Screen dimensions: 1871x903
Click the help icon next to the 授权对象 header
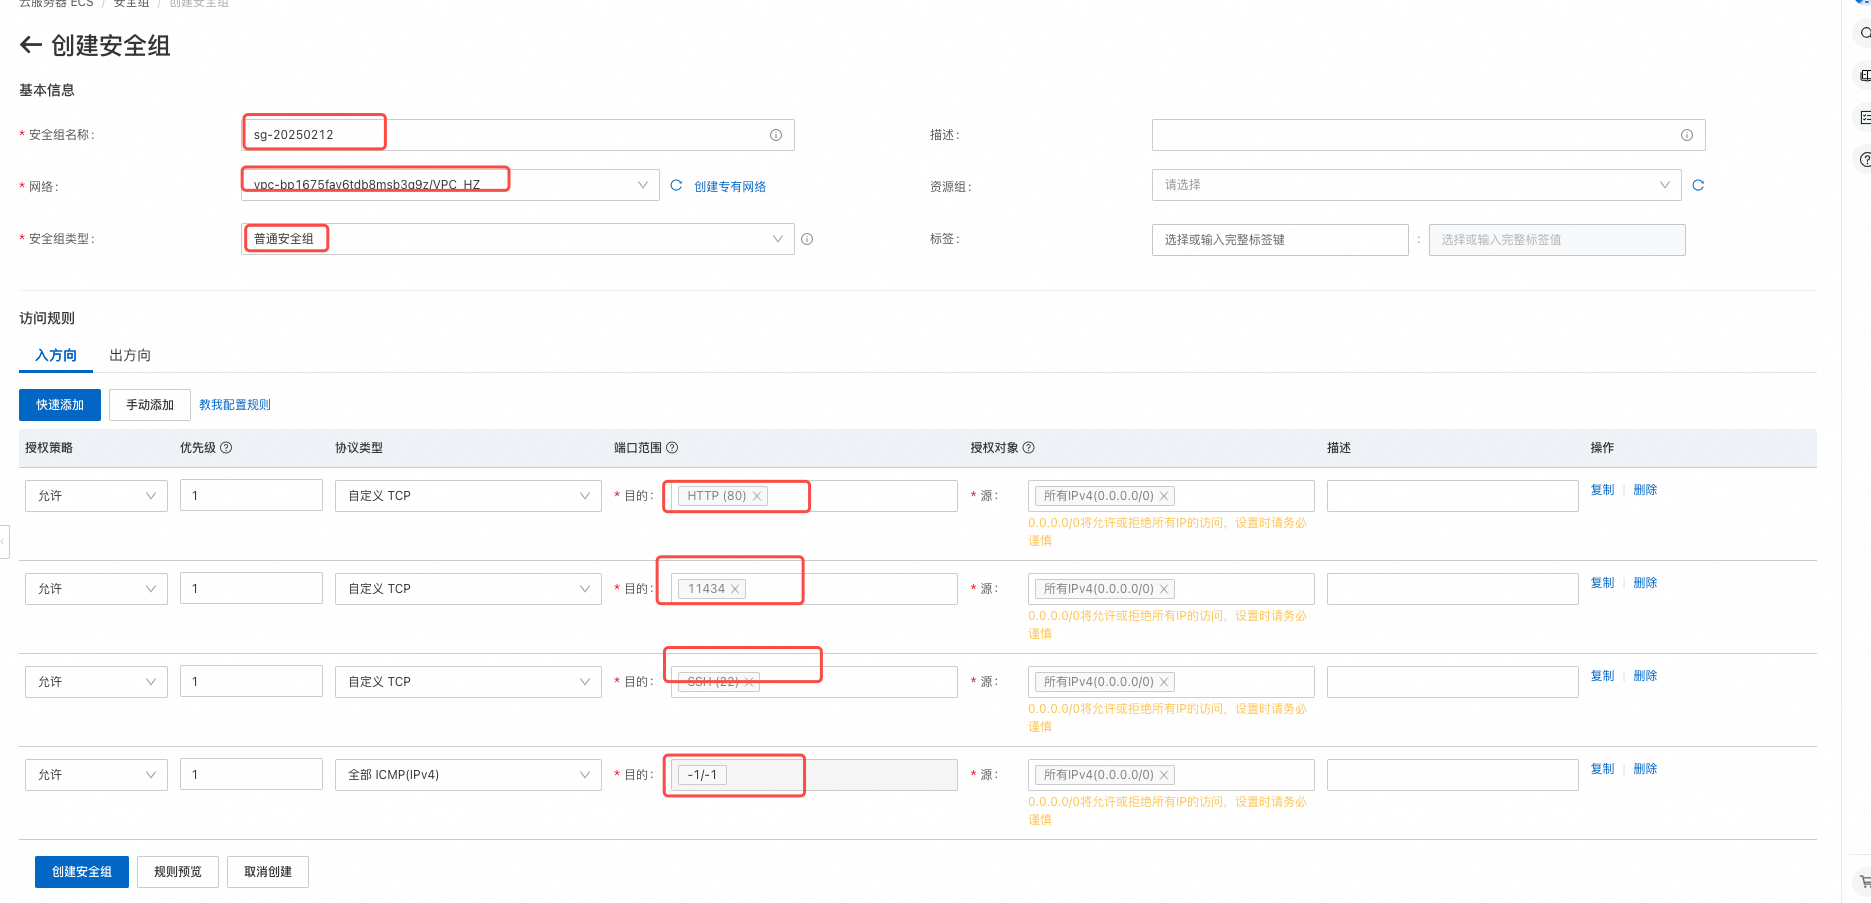(1028, 448)
